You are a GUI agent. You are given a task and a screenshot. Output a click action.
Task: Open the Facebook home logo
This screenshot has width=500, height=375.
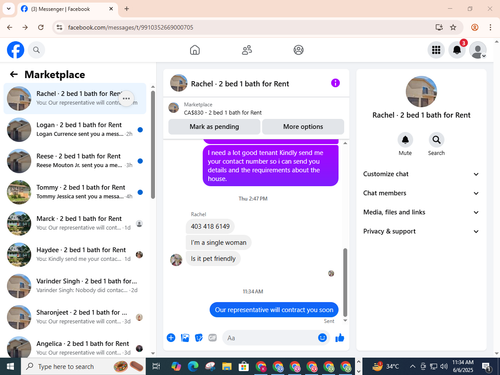pos(16,50)
